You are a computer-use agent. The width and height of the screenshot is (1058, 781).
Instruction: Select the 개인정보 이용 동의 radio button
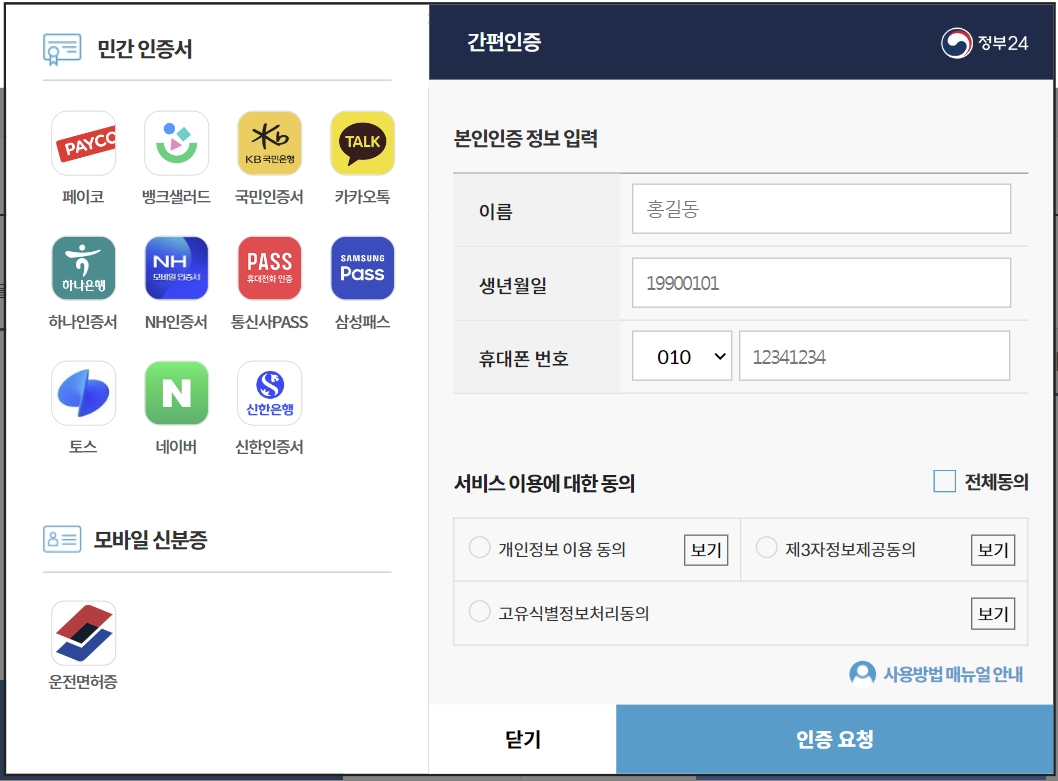point(479,547)
